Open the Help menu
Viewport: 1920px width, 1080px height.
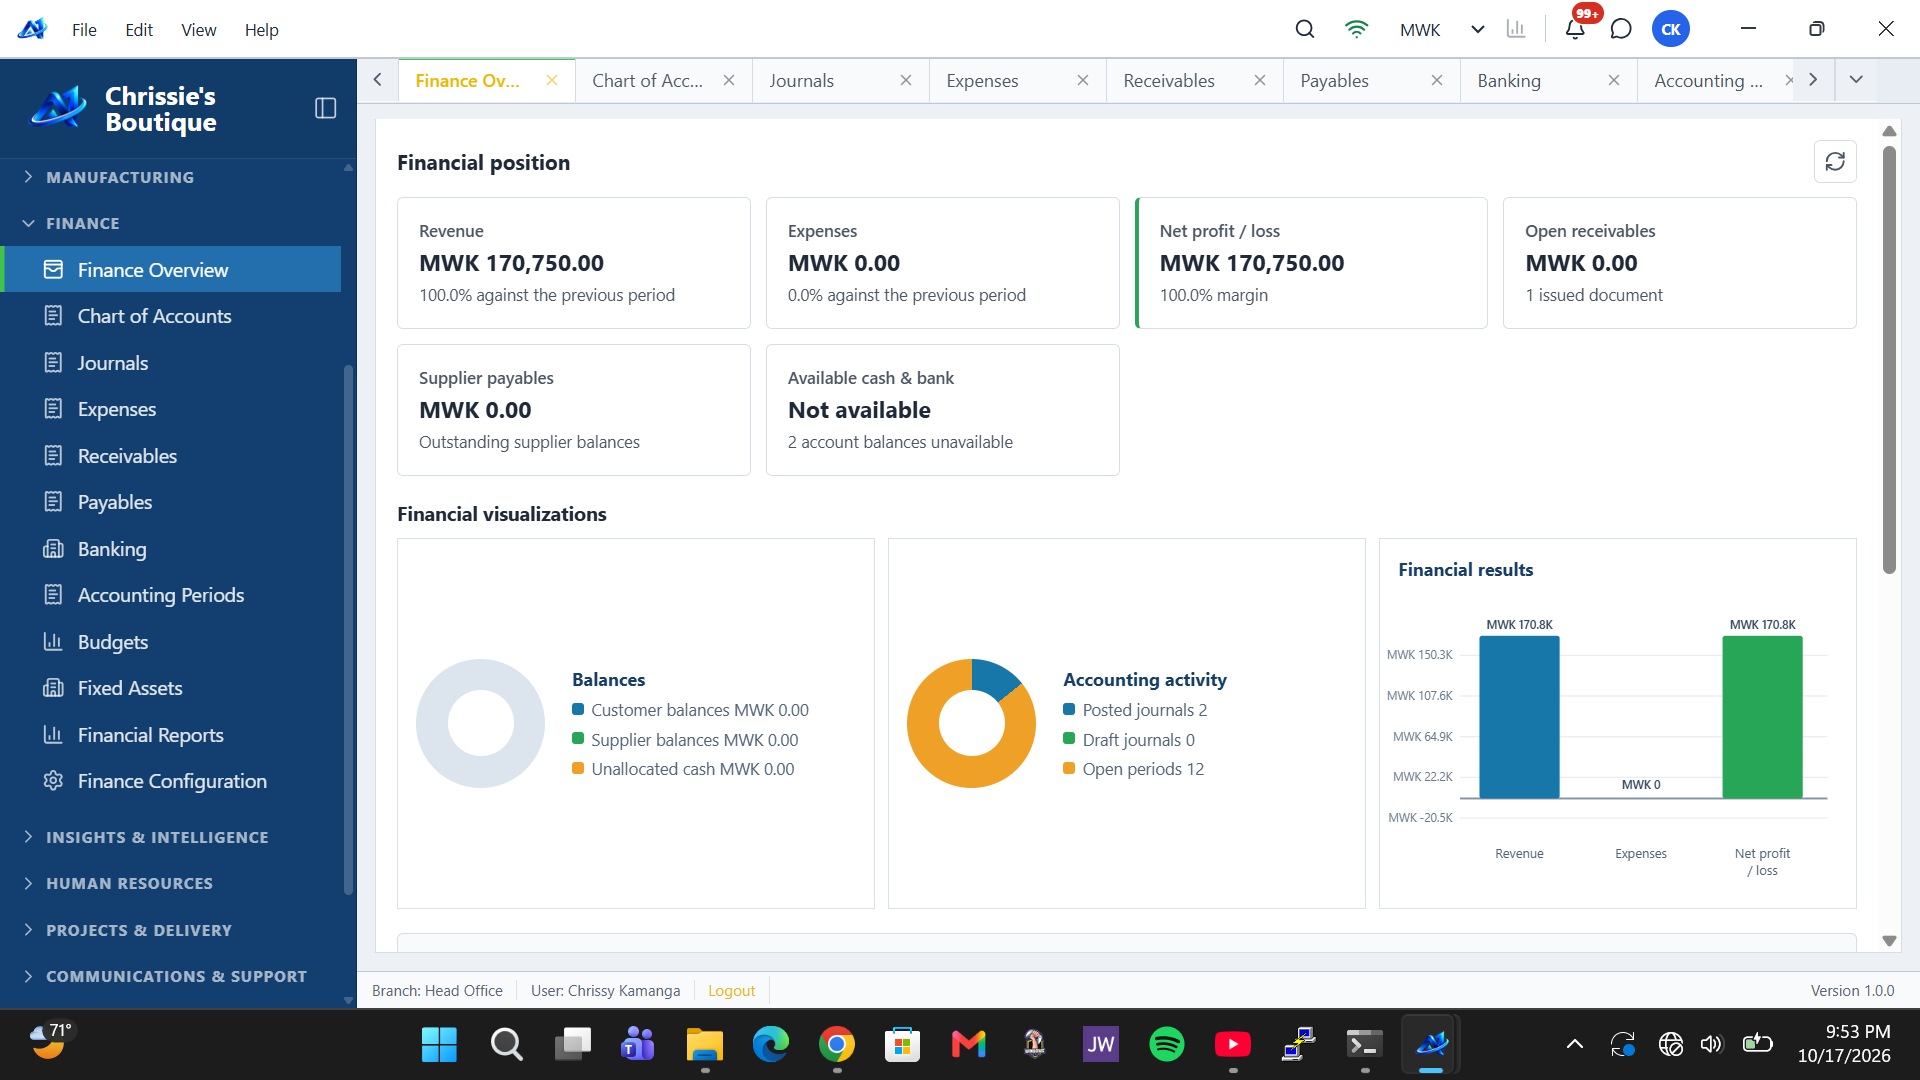click(x=261, y=30)
